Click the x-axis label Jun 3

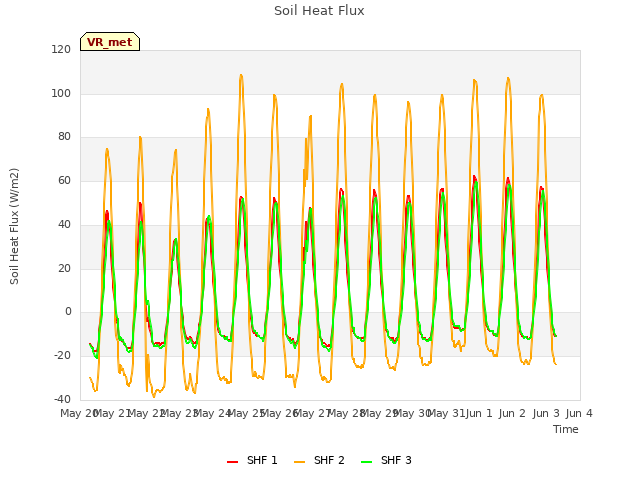(546, 413)
